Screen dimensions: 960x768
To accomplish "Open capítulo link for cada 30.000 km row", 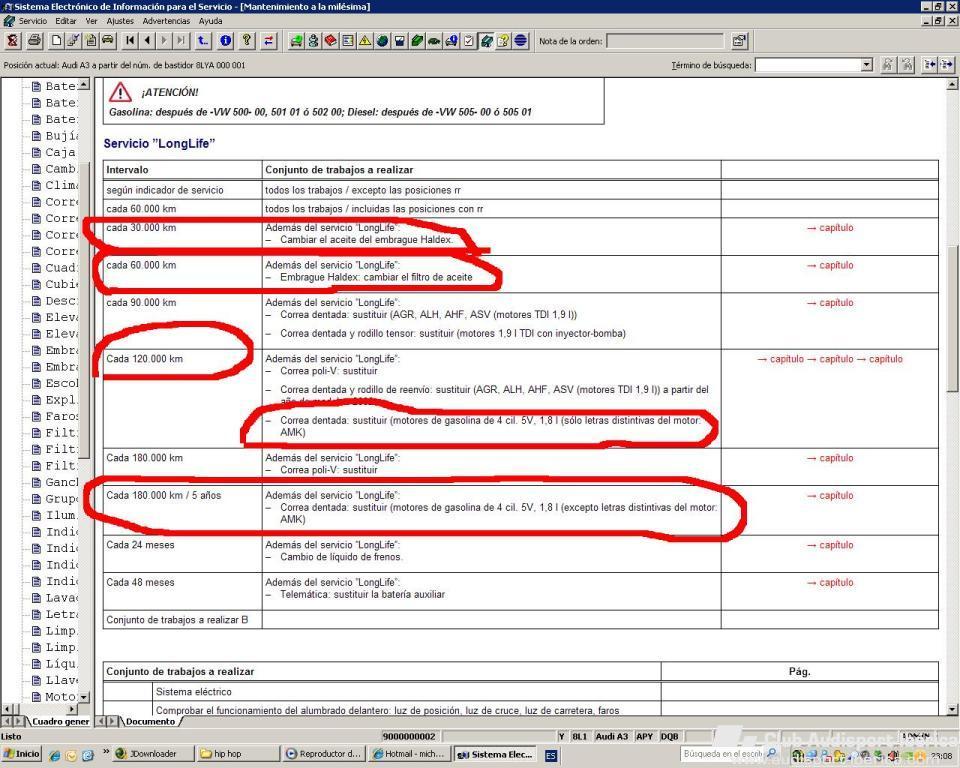I will coord(830,228).
